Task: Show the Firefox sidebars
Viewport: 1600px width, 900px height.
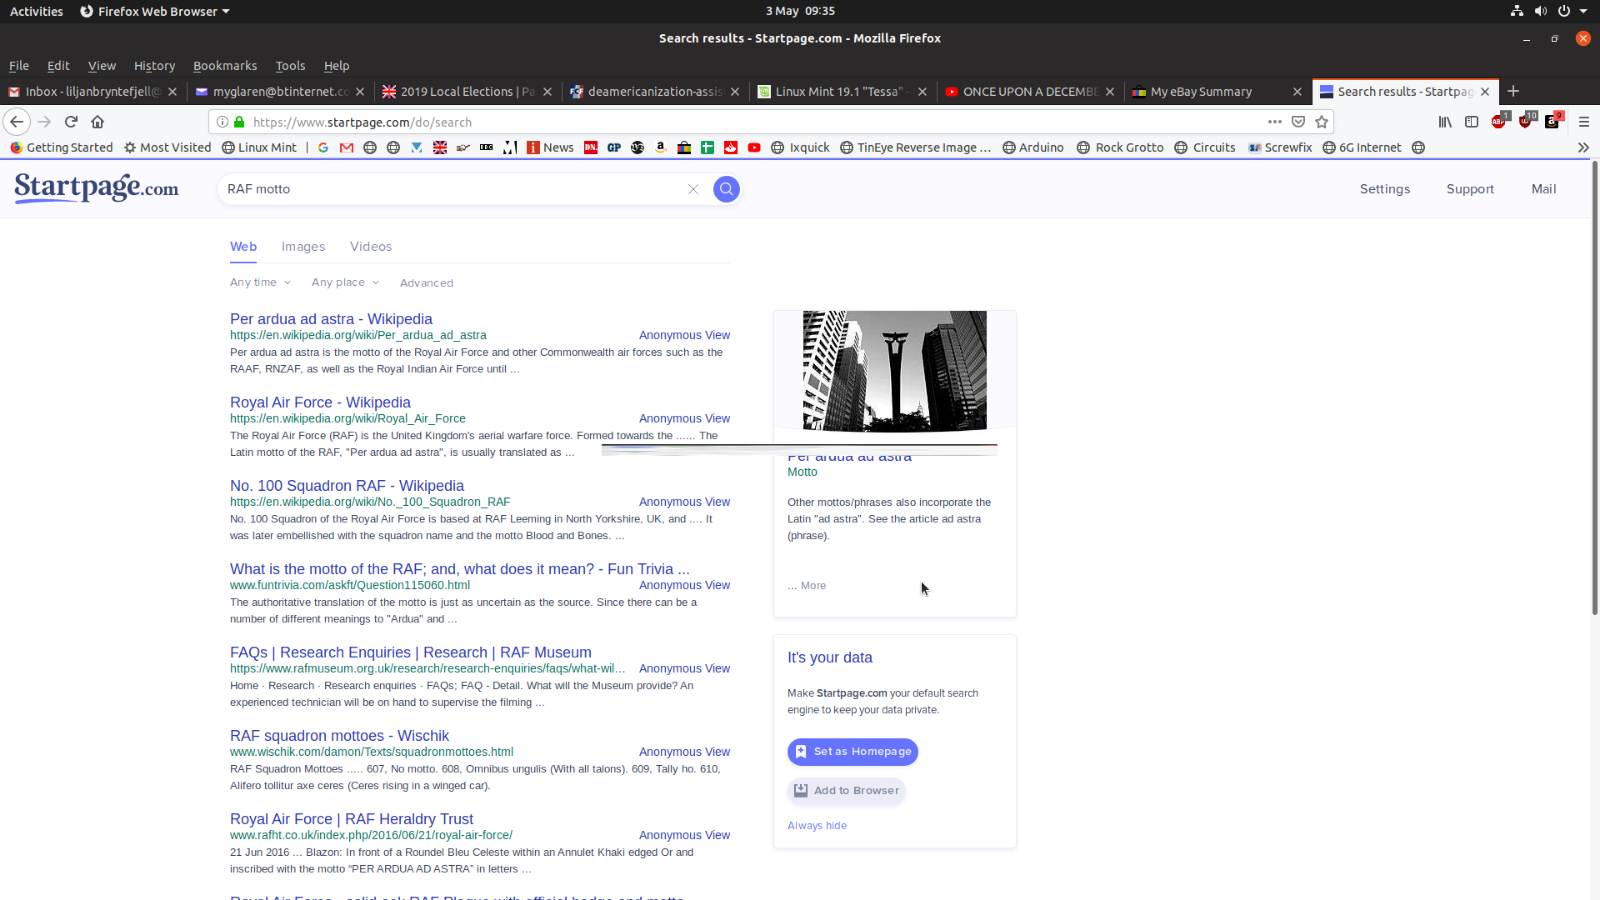Action: [x=1471, y=122]
